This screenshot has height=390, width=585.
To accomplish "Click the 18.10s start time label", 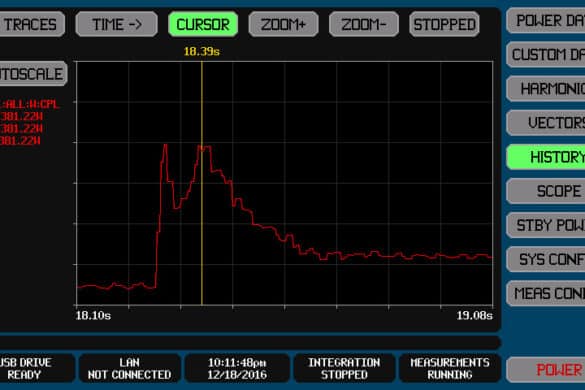I will pos(93,316).
